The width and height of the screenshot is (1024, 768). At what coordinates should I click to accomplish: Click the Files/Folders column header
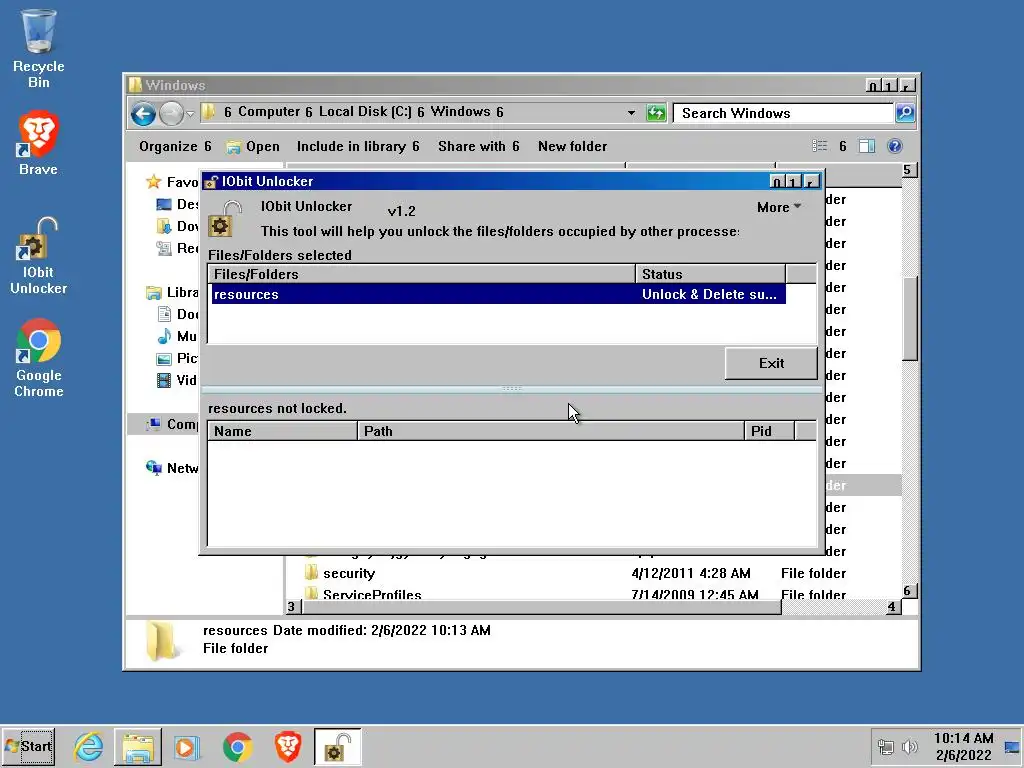point(422,274)
